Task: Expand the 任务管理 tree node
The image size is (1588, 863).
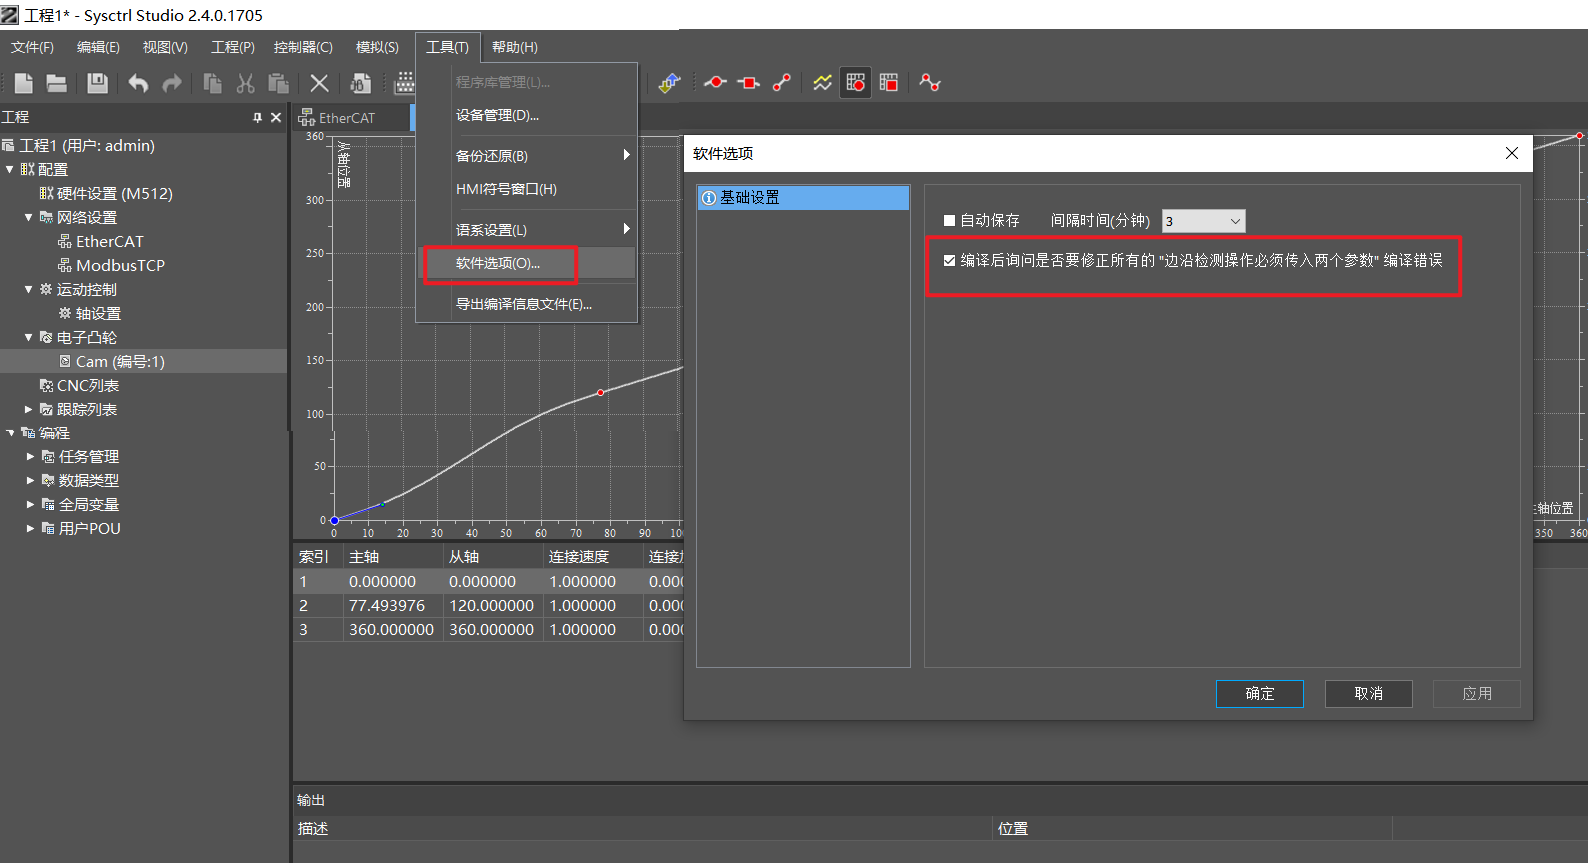Action: (30, 457)
